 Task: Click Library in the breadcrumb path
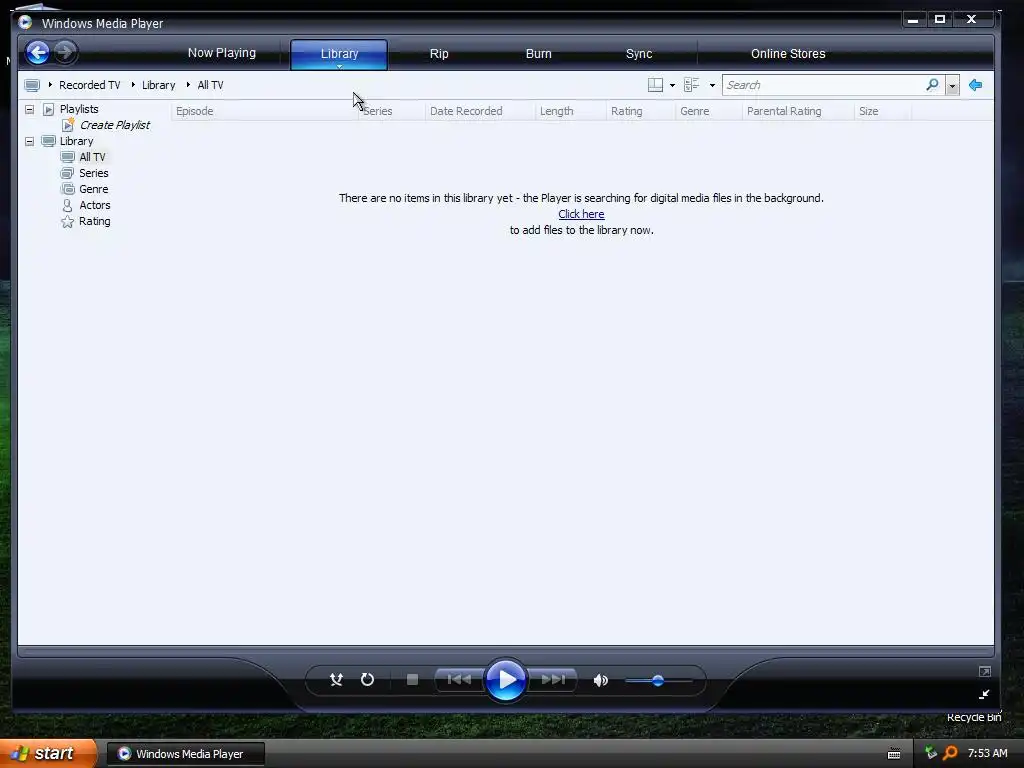159,85
